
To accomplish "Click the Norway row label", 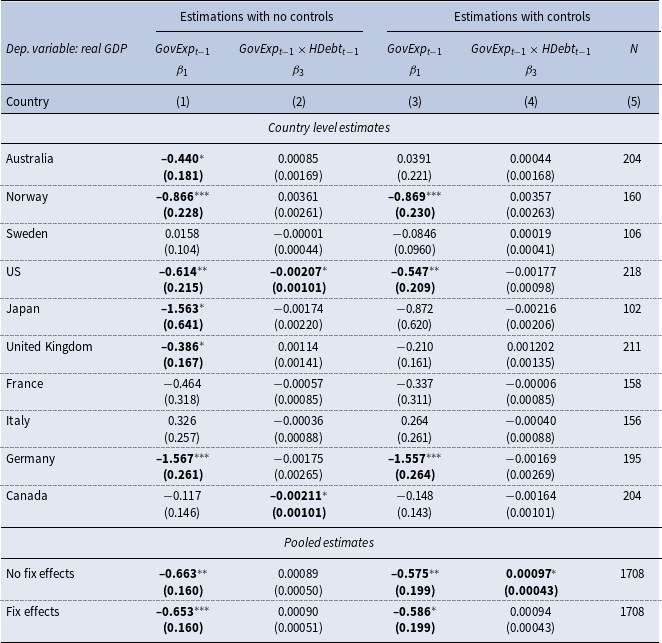I will point(28,196).
